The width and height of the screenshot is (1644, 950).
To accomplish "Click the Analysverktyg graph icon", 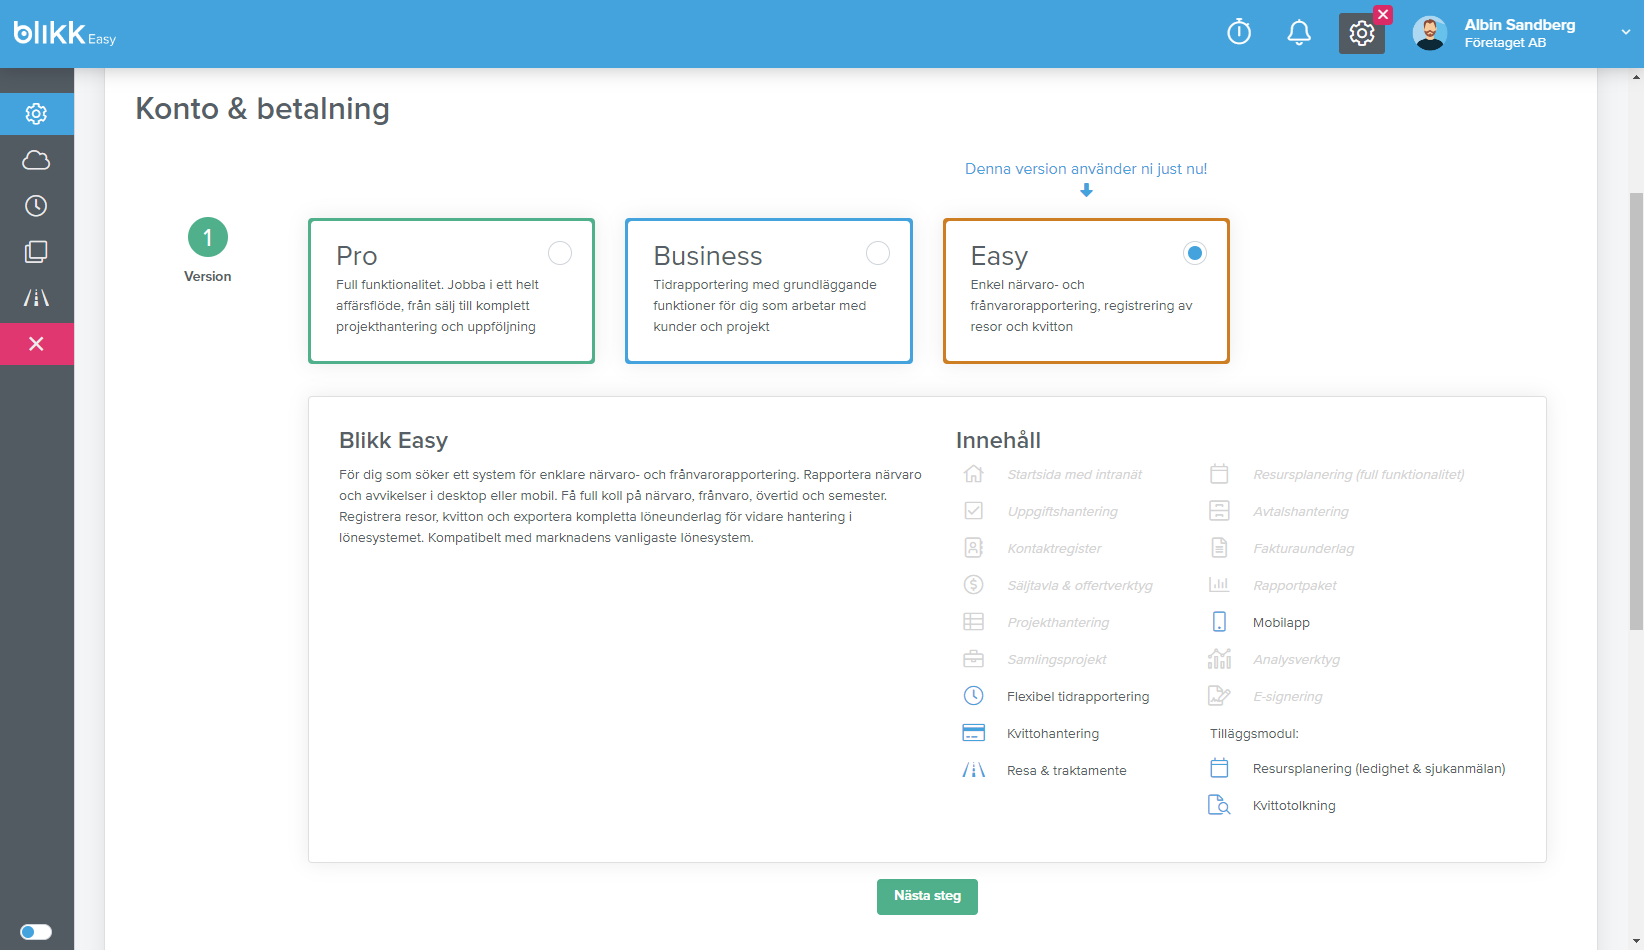I will [x=1219, y=659].
